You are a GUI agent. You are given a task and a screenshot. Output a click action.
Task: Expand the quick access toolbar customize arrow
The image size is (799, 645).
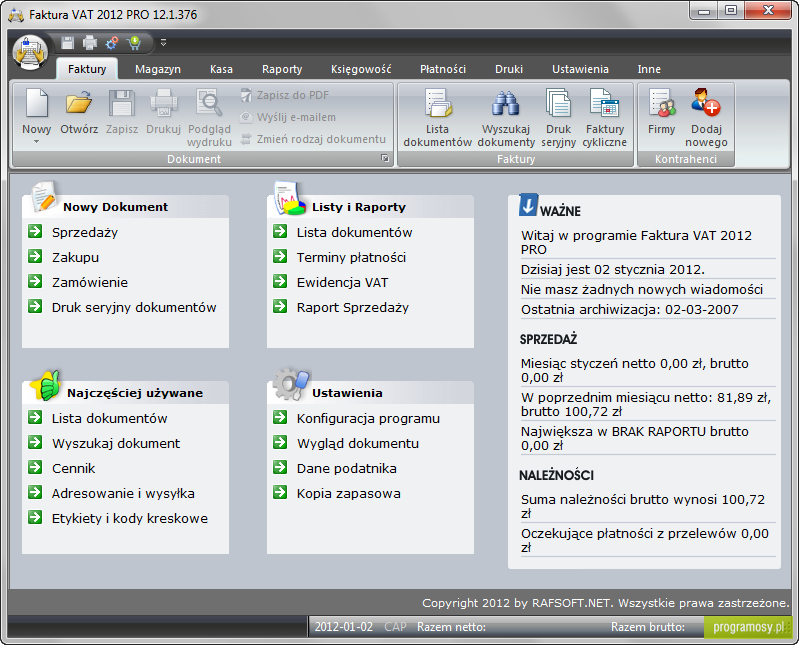pos(164,43)
